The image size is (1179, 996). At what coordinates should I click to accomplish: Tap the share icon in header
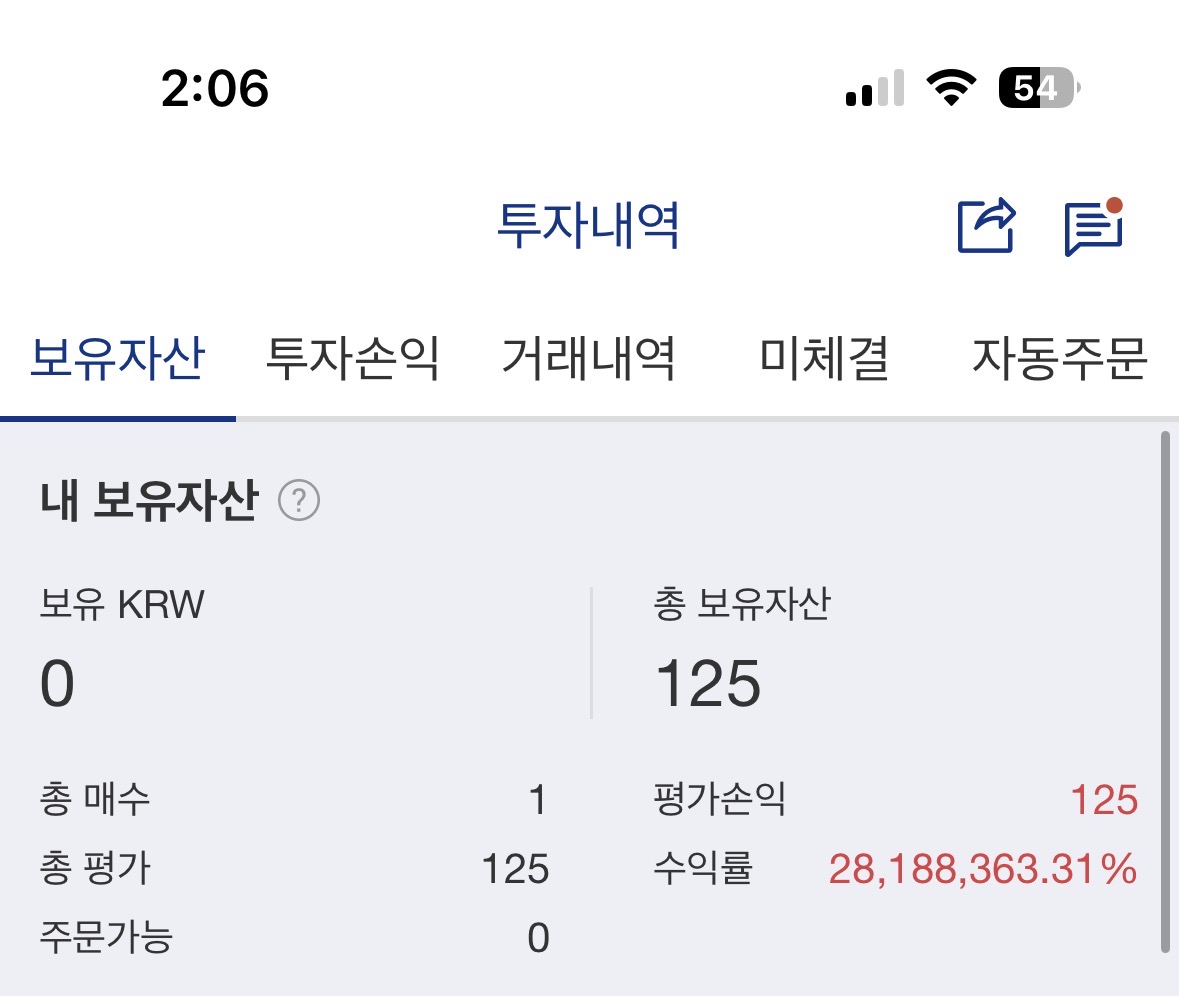coord(986,226)
